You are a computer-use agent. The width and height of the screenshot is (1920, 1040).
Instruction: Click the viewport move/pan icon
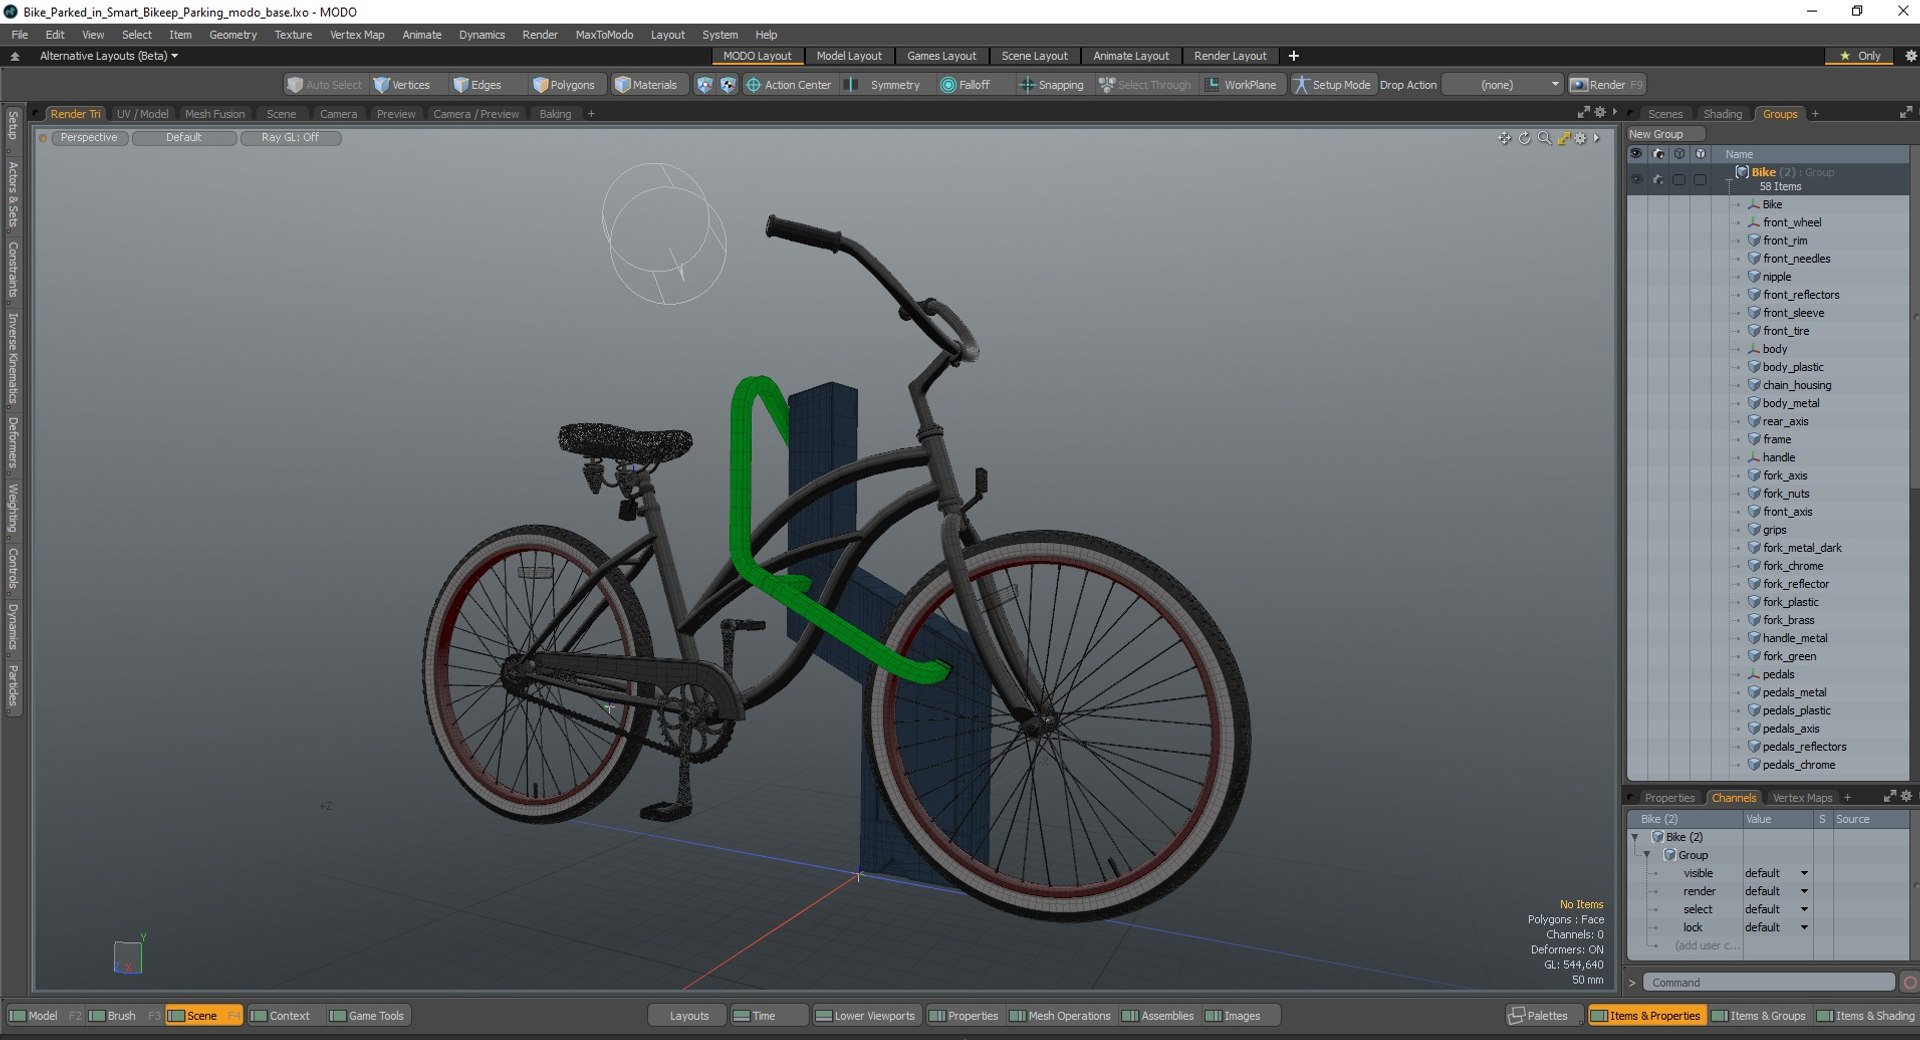tap(1504, 138)
